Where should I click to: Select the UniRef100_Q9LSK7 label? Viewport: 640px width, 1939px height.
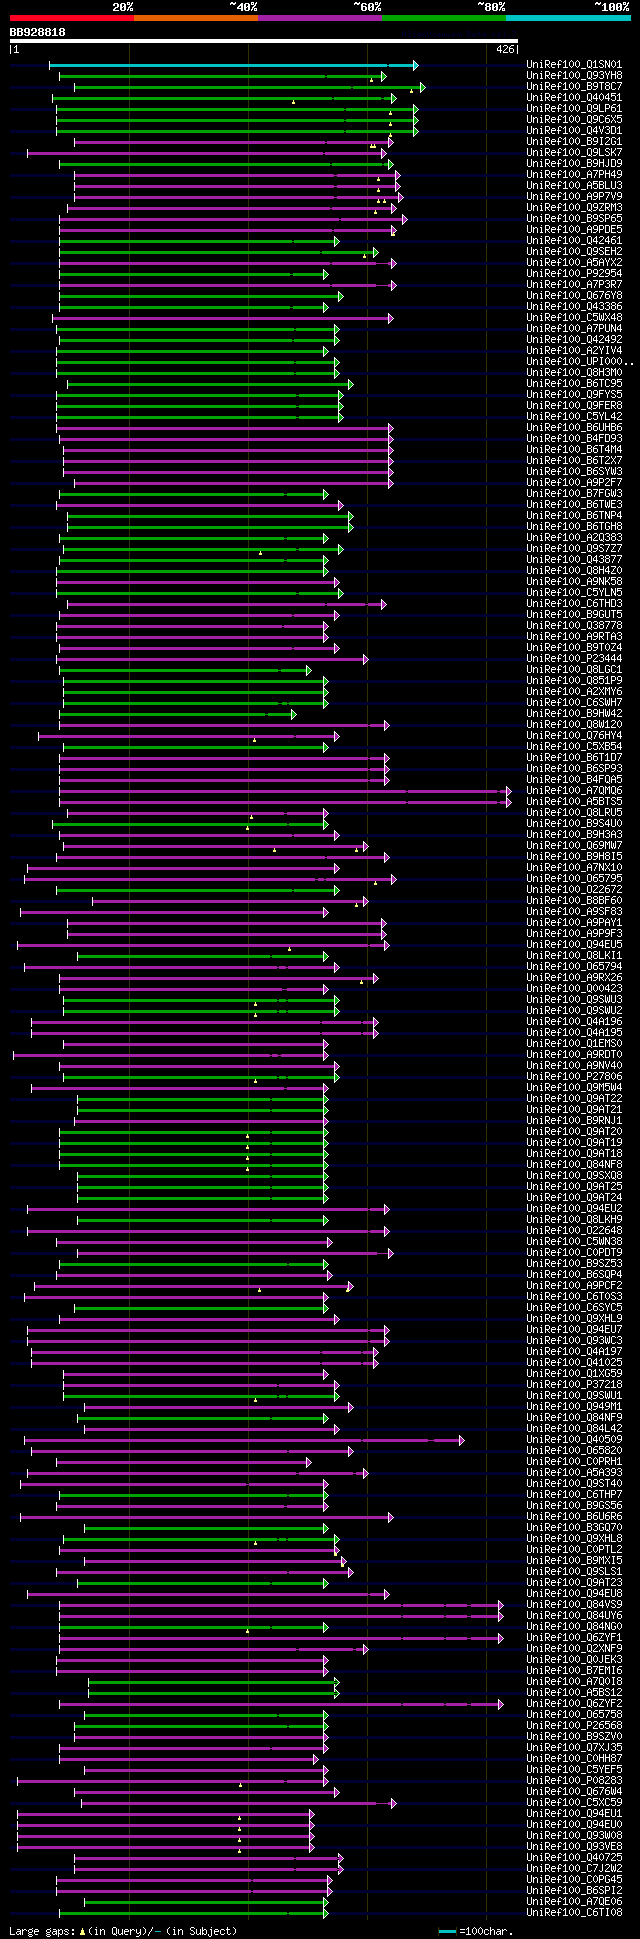(574, 153)
